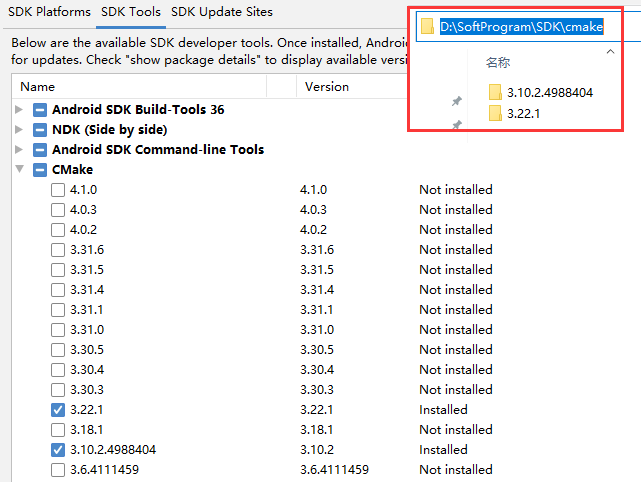Click the upper pin icon in Explorer sidebar
The width and height of the screenshot is (641, 482).
(457, 101)
